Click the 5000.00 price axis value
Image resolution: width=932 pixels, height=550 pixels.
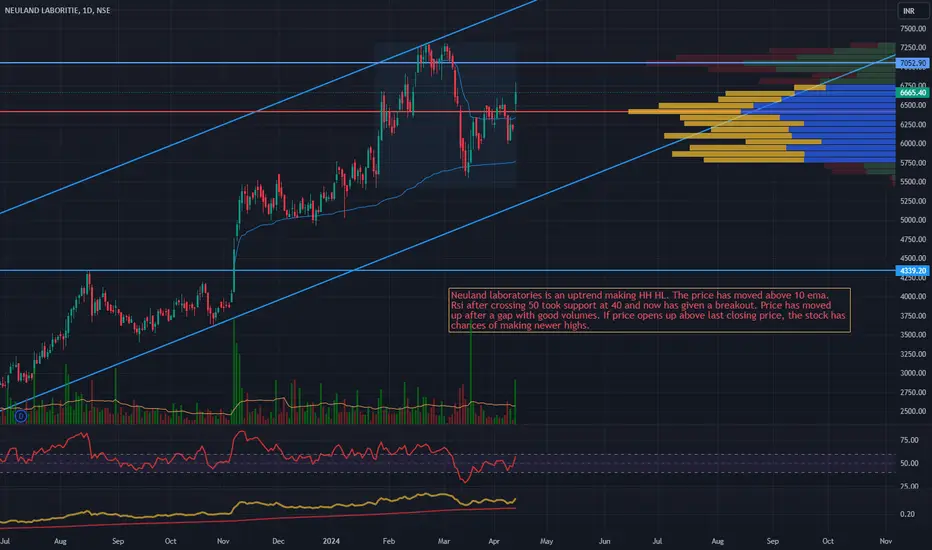(x=912, y=220)
